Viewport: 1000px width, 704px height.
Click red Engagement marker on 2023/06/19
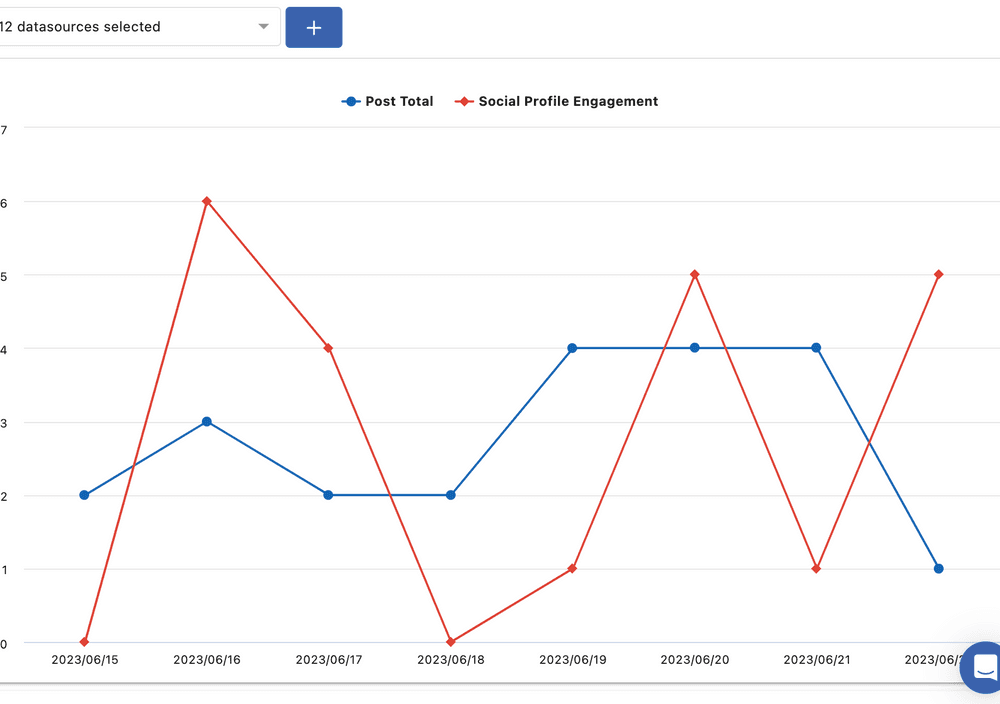pos(572,568)
